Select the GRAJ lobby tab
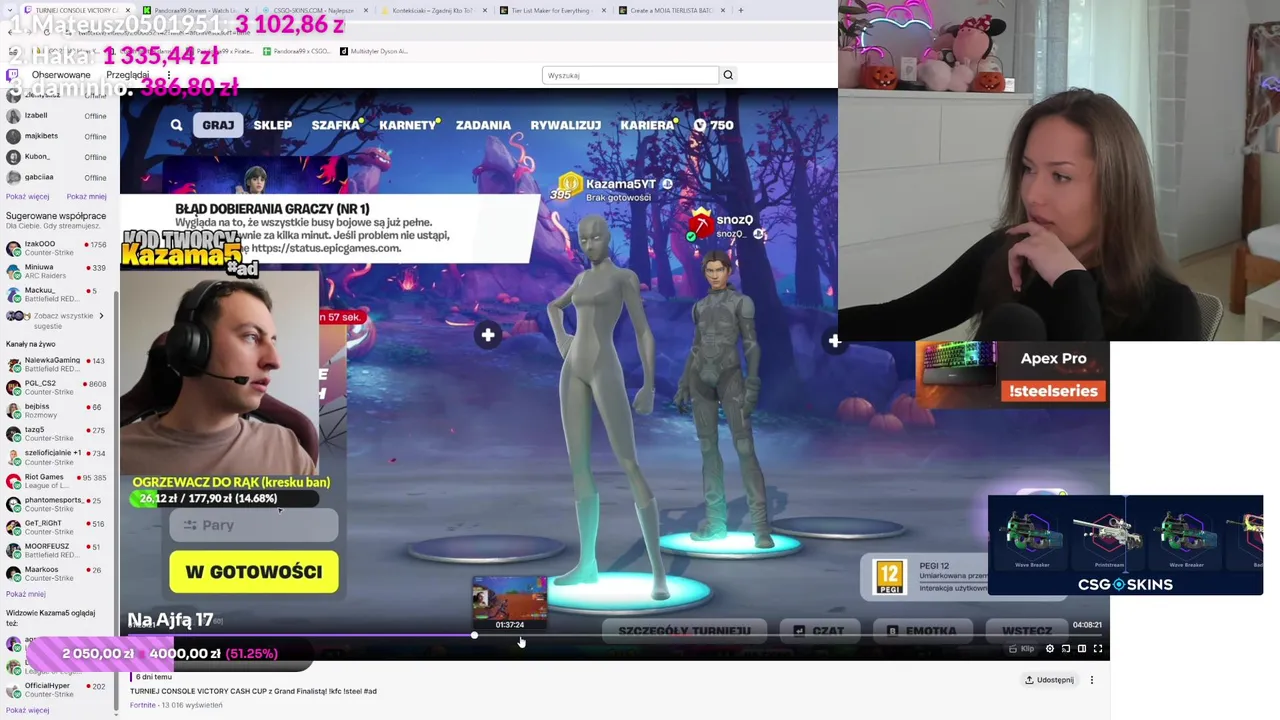The width and height of the screenshot is (1280, 720). point(218,125)
